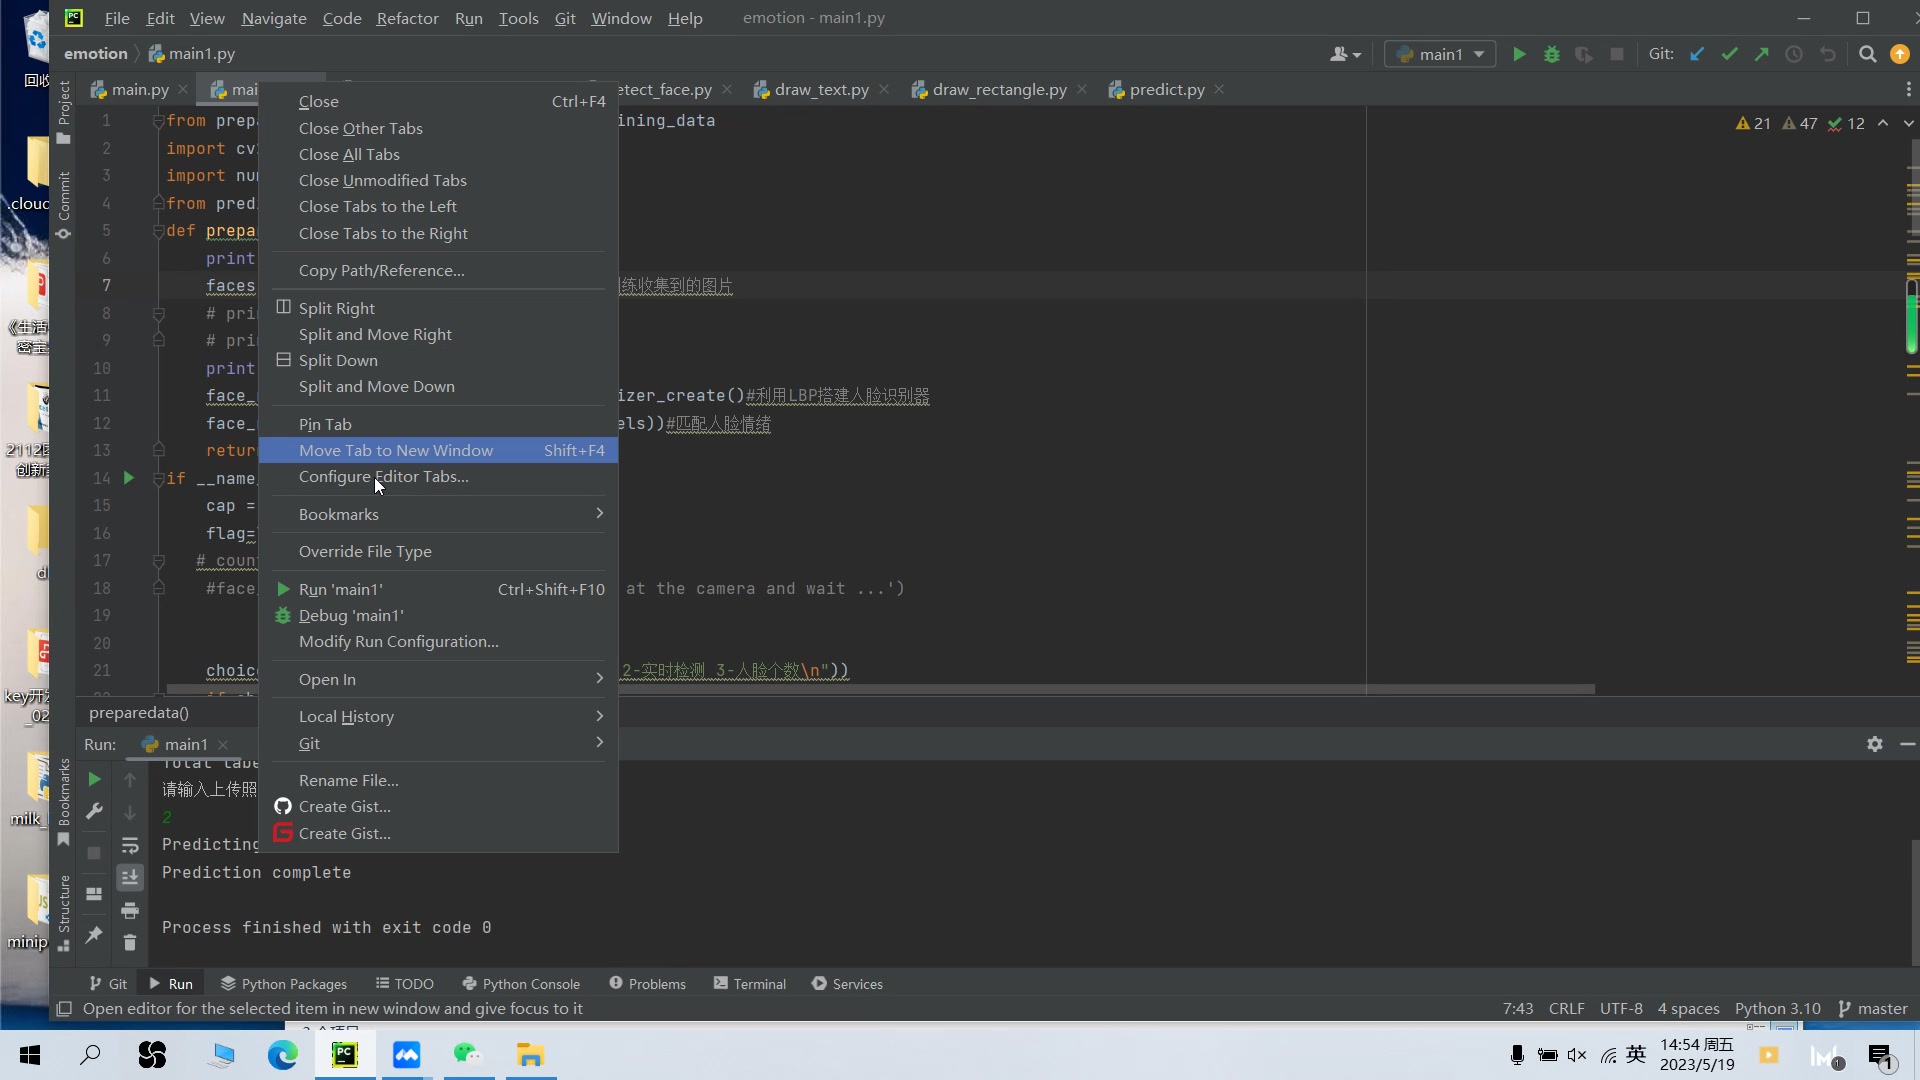The height and width of the screenshot is (1080, 1920).
Task: Open Search Everywhere magnifier icon
Action: pos(1867,54)
